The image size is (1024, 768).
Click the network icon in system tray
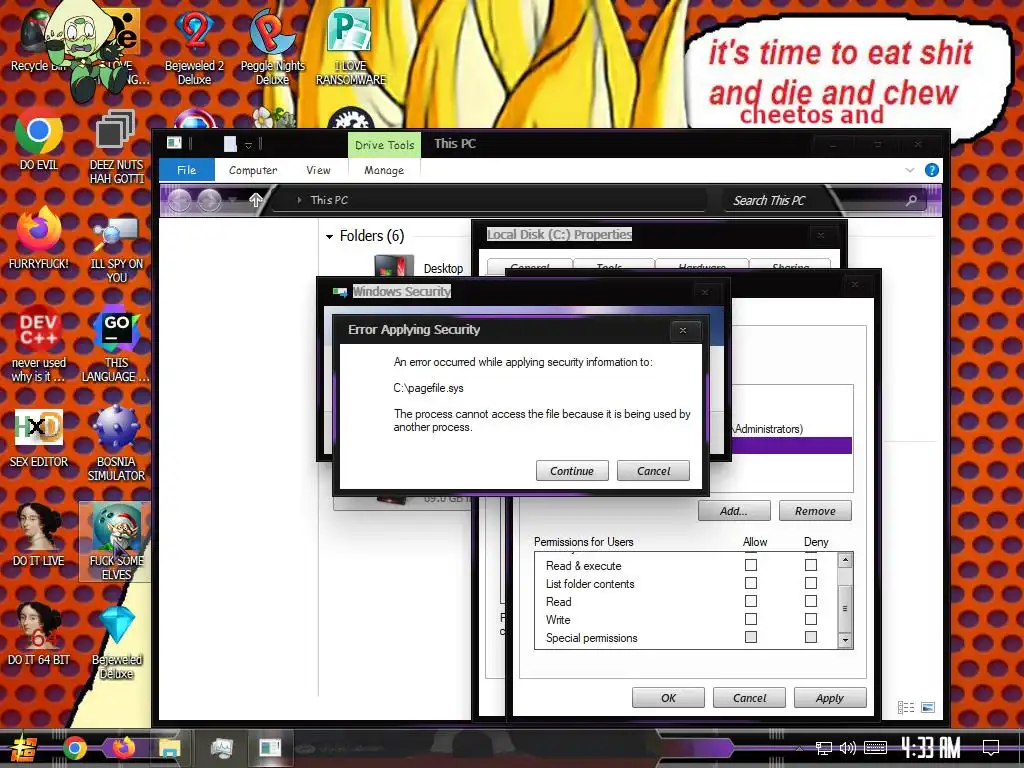coord(824,748)
